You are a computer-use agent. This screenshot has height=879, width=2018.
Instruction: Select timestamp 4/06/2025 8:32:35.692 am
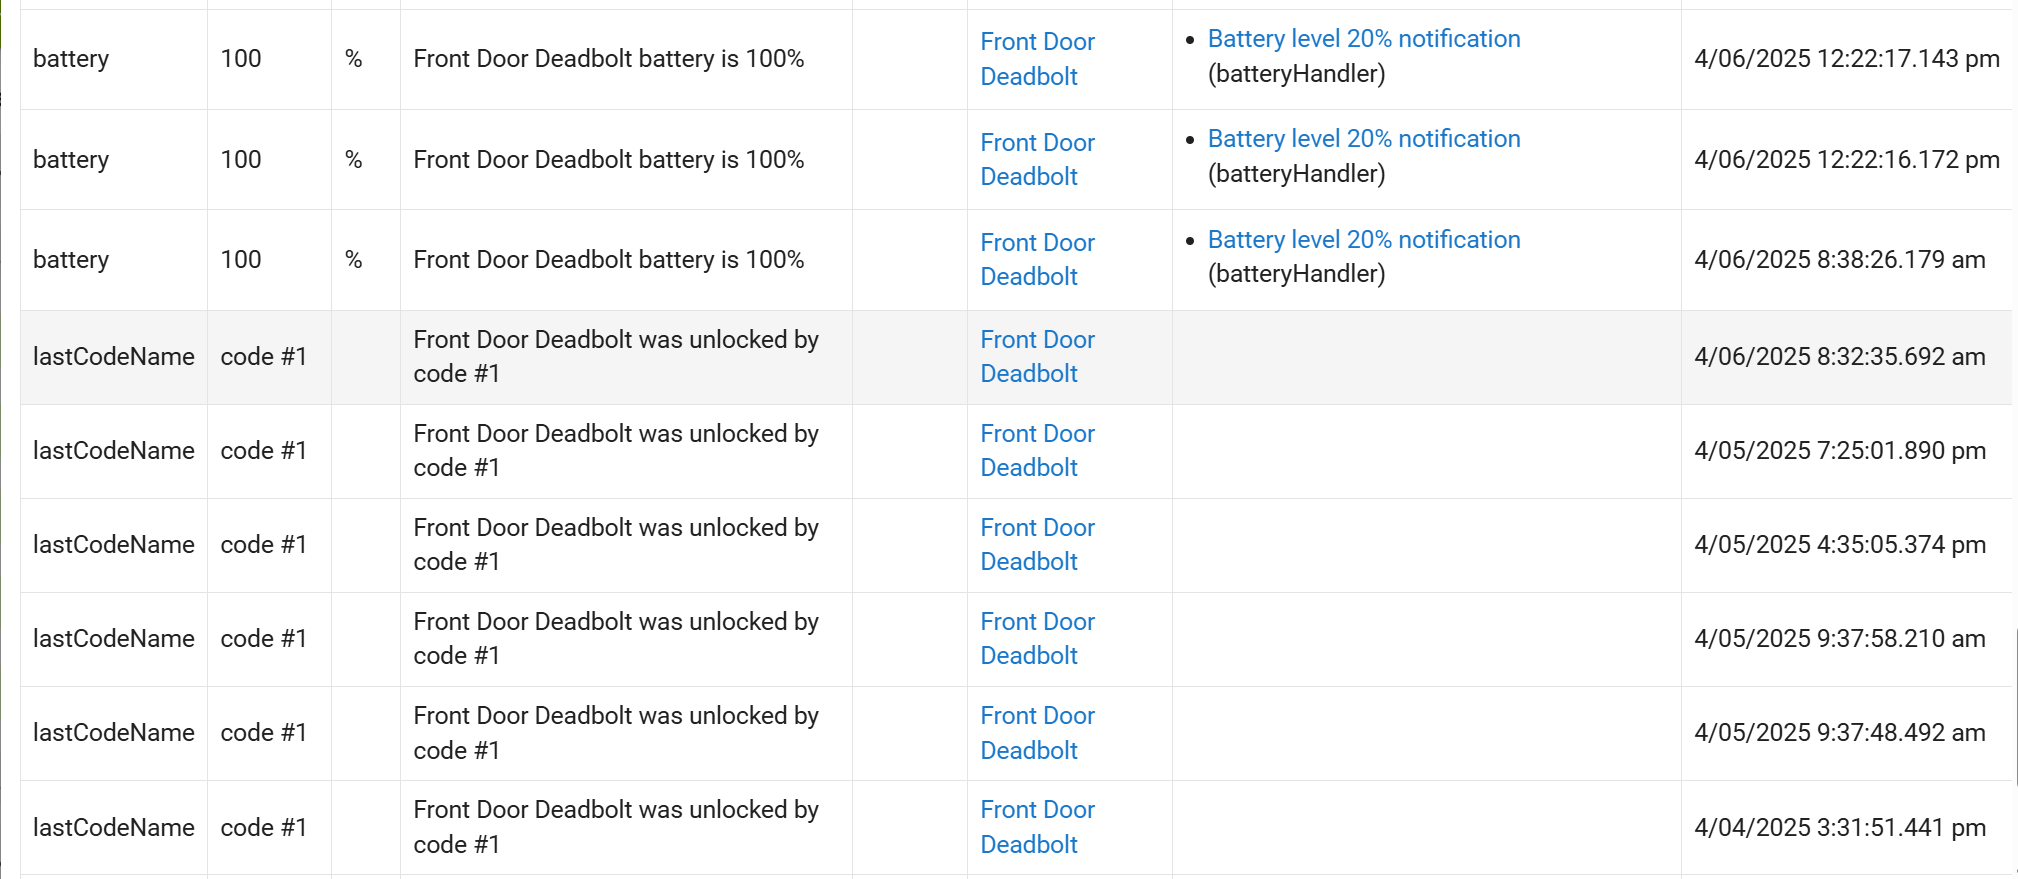(1840, 357)
